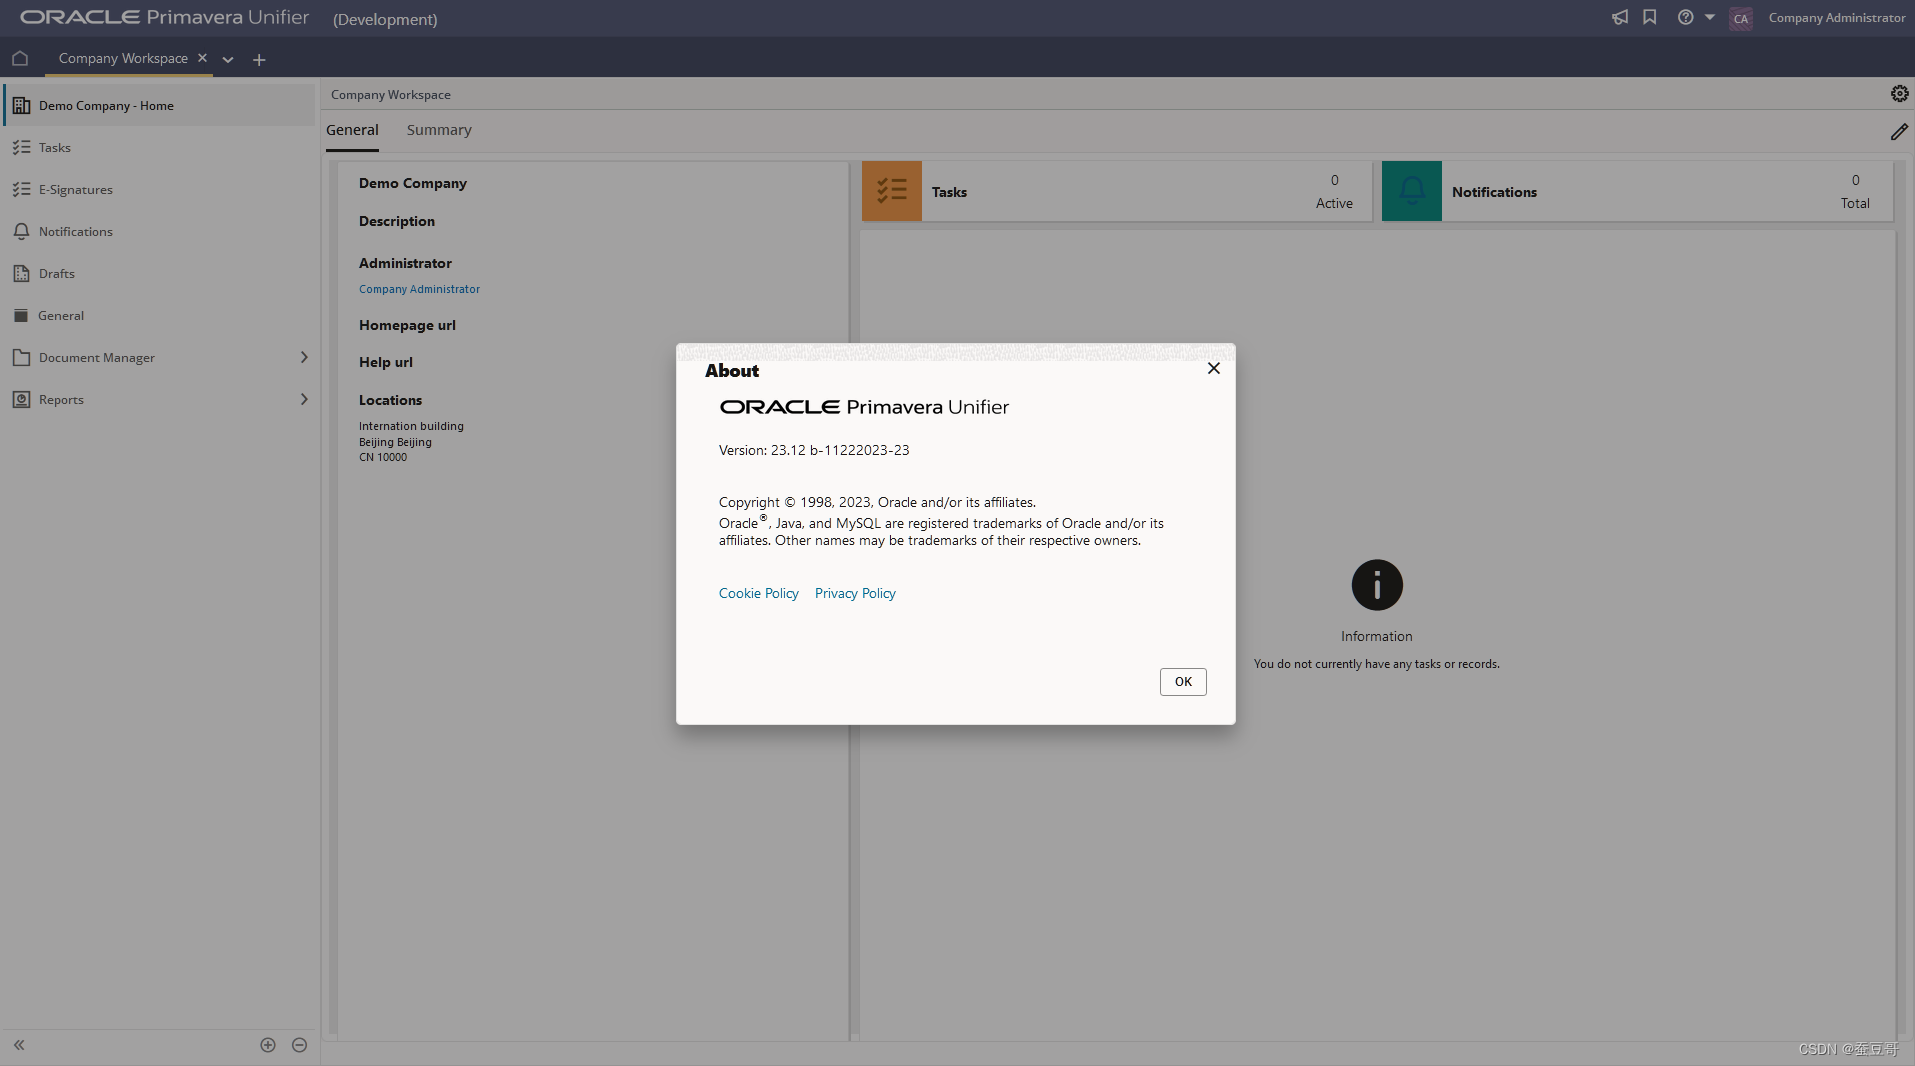Click OK to close the About dialog
The height and width of the screenshot is (1066, 1915).
1183,681
